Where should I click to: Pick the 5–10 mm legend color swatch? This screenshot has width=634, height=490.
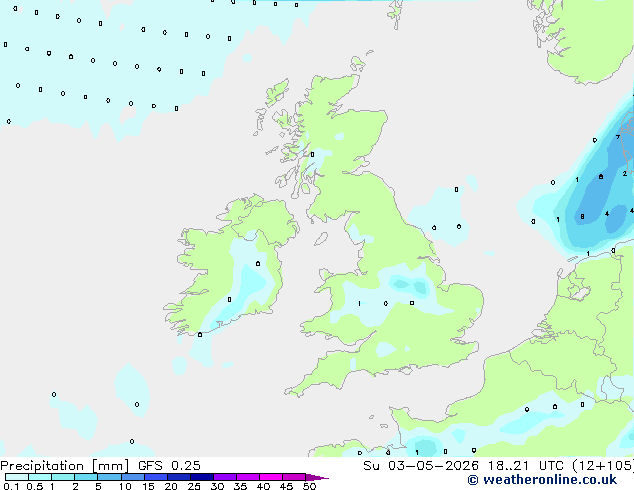coord(109,477)
